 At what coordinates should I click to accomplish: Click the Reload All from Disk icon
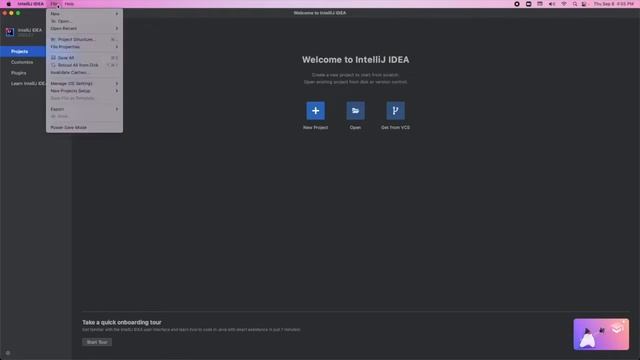(53, 65)
